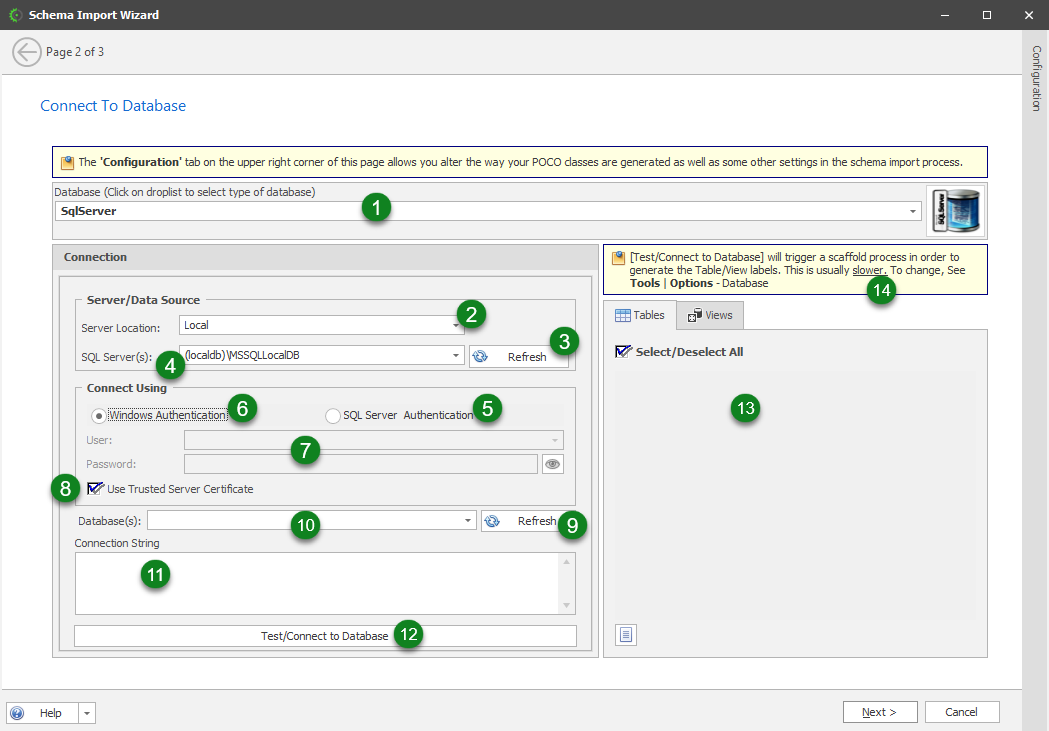Click the Cancel button
1049x731 pixels.
(961, 711)
